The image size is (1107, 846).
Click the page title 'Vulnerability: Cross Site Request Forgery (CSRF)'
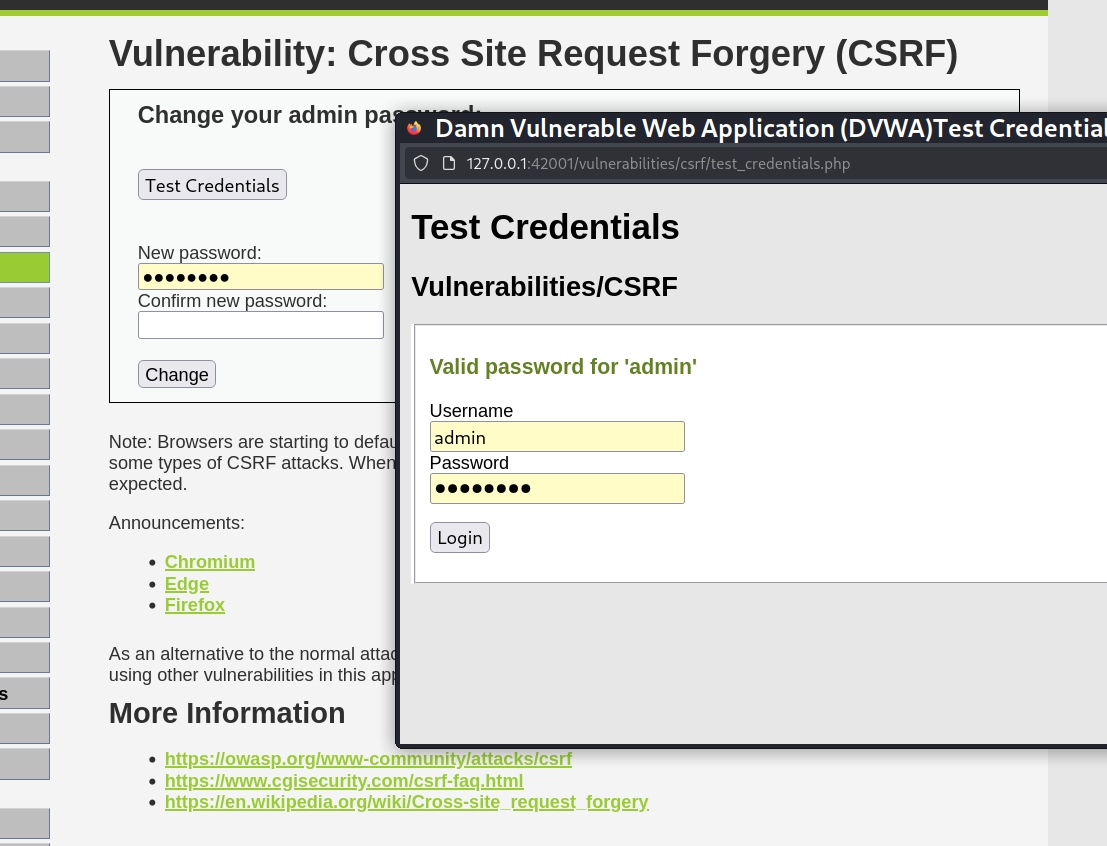533,54
